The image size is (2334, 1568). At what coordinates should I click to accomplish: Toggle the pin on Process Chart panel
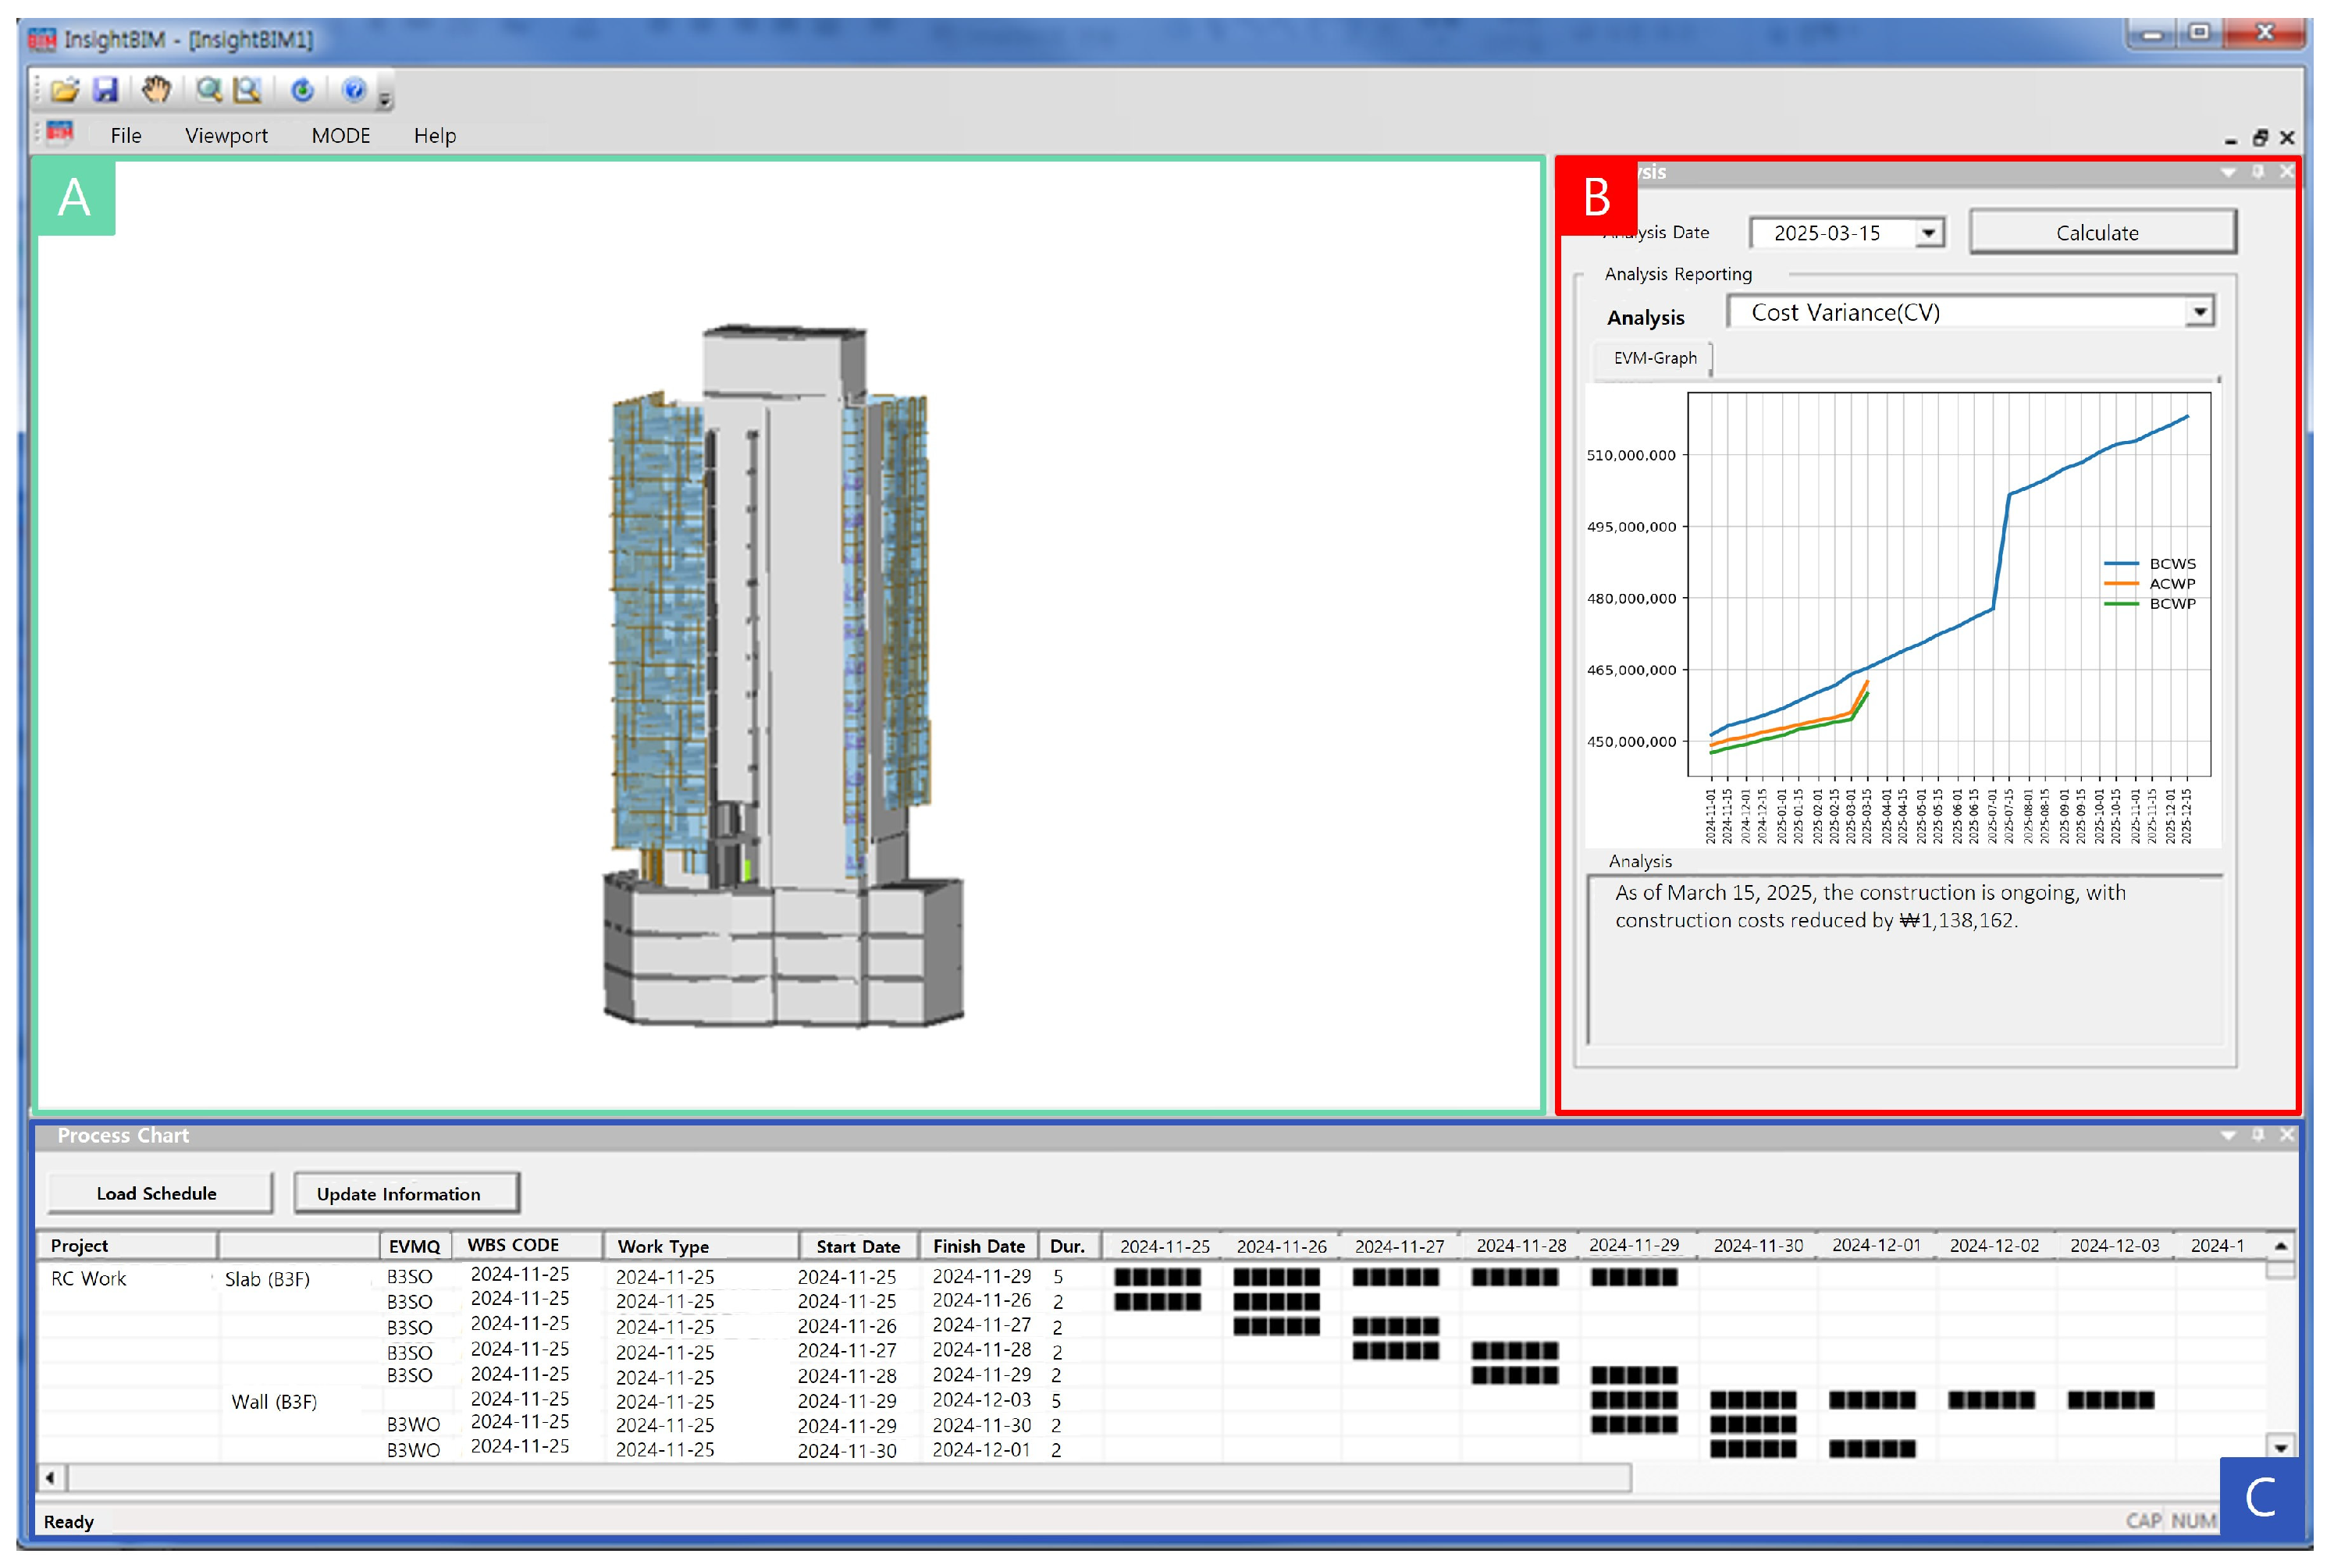[2257, 1135]
